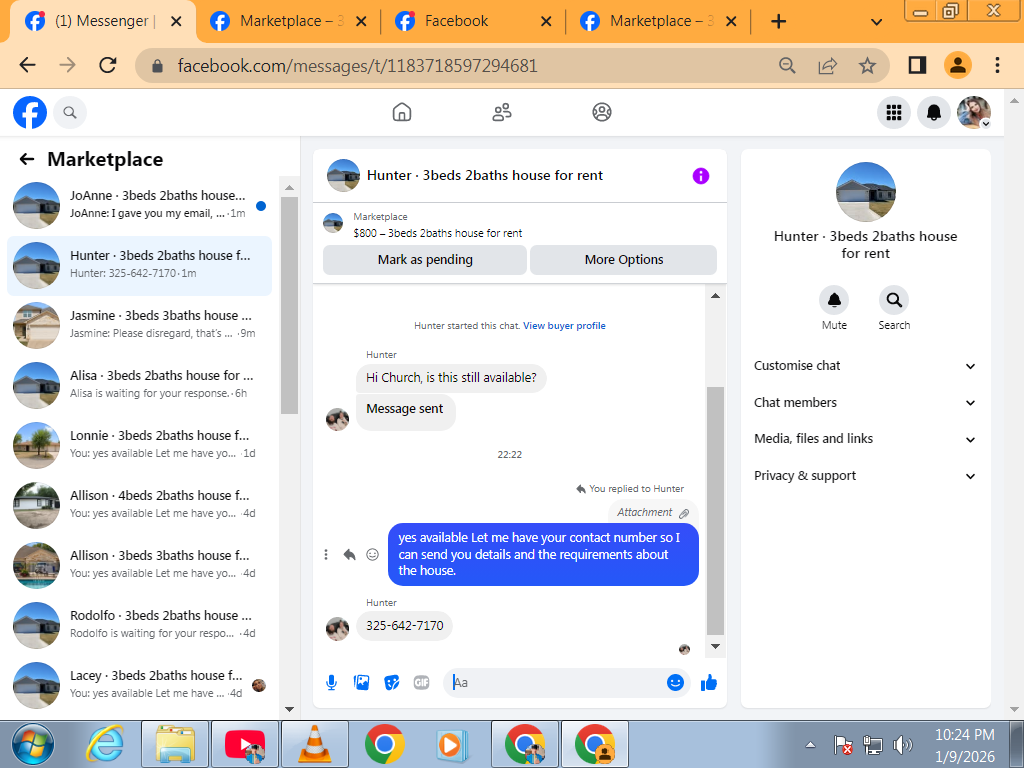The image size is (1024, 768).
Task: Open the Attachment link above blue message
Action: [x=653, y=513]
